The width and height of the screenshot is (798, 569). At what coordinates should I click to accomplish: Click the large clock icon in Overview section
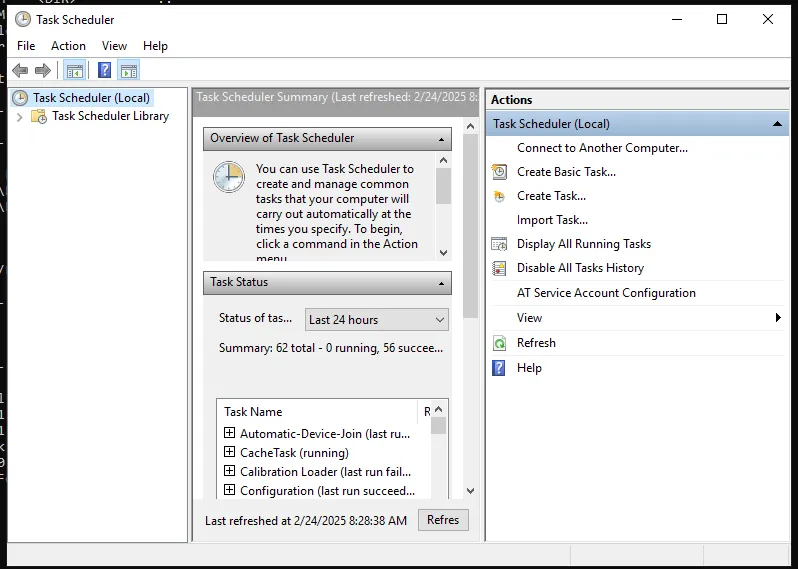(x=229, y=177)
